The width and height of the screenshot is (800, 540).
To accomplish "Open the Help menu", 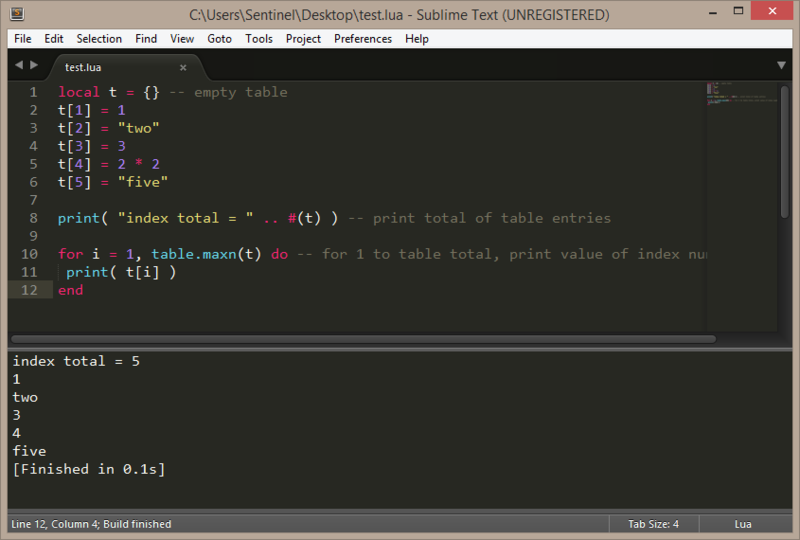I will pos(417,39).
